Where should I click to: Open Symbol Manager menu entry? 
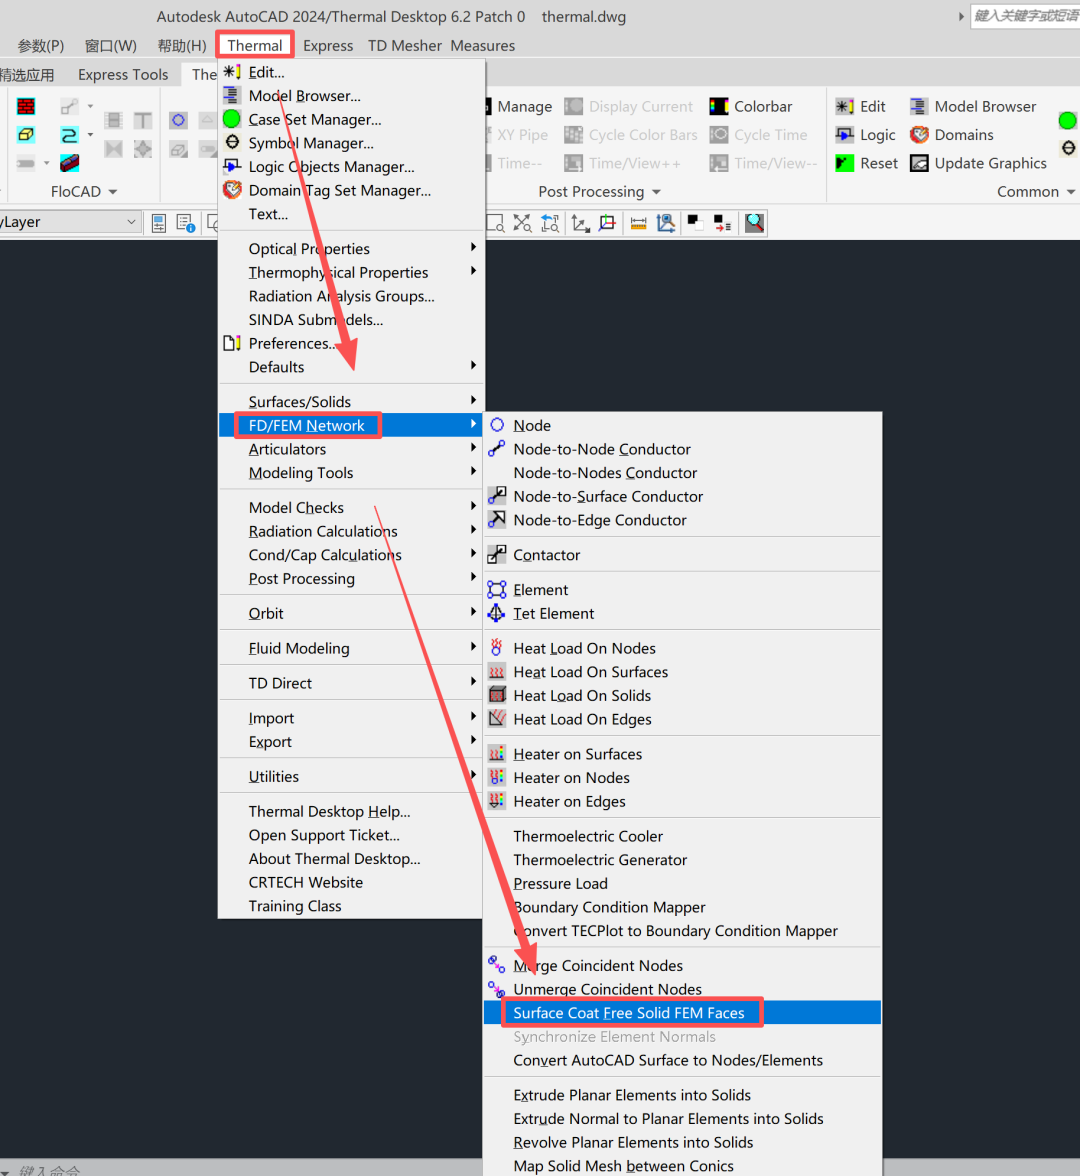click(x=310, y=143)
